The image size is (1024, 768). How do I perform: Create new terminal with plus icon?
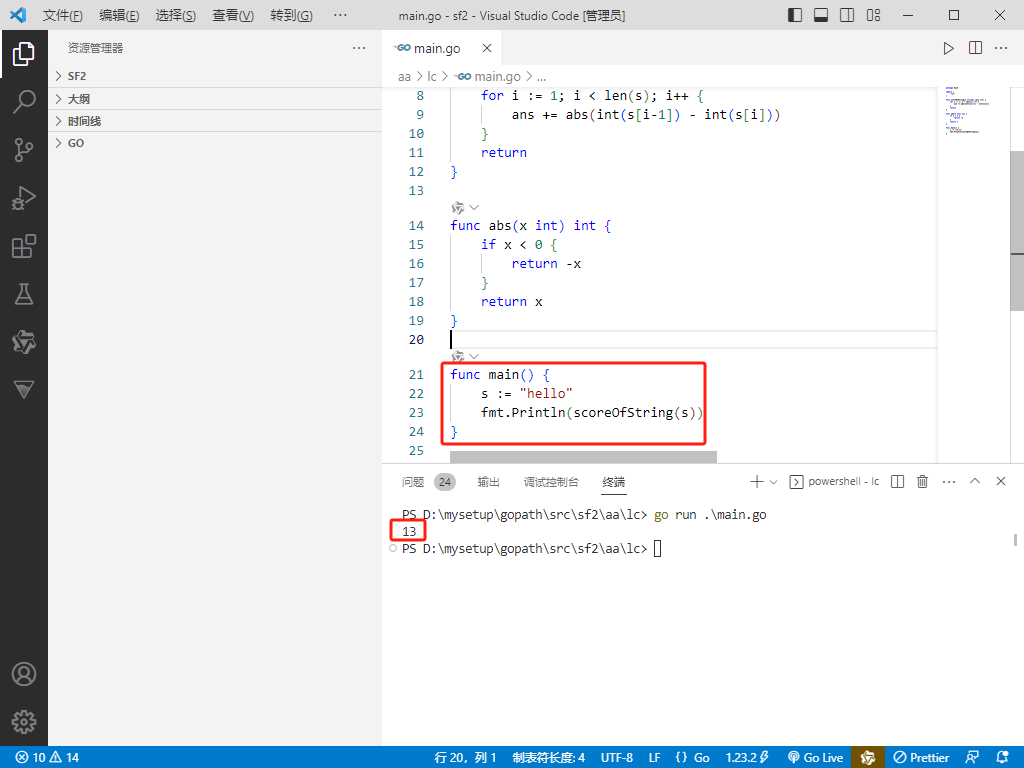756,482
